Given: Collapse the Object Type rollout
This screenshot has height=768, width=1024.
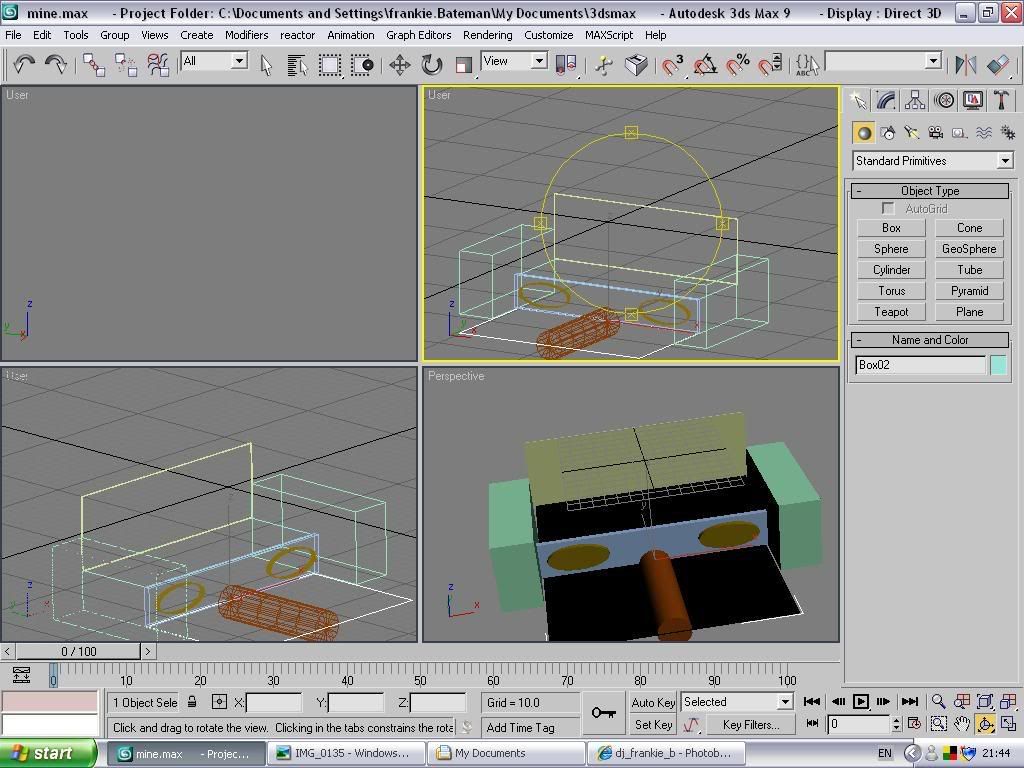Looking at the screenshot, I should click(x=930, y=191).
